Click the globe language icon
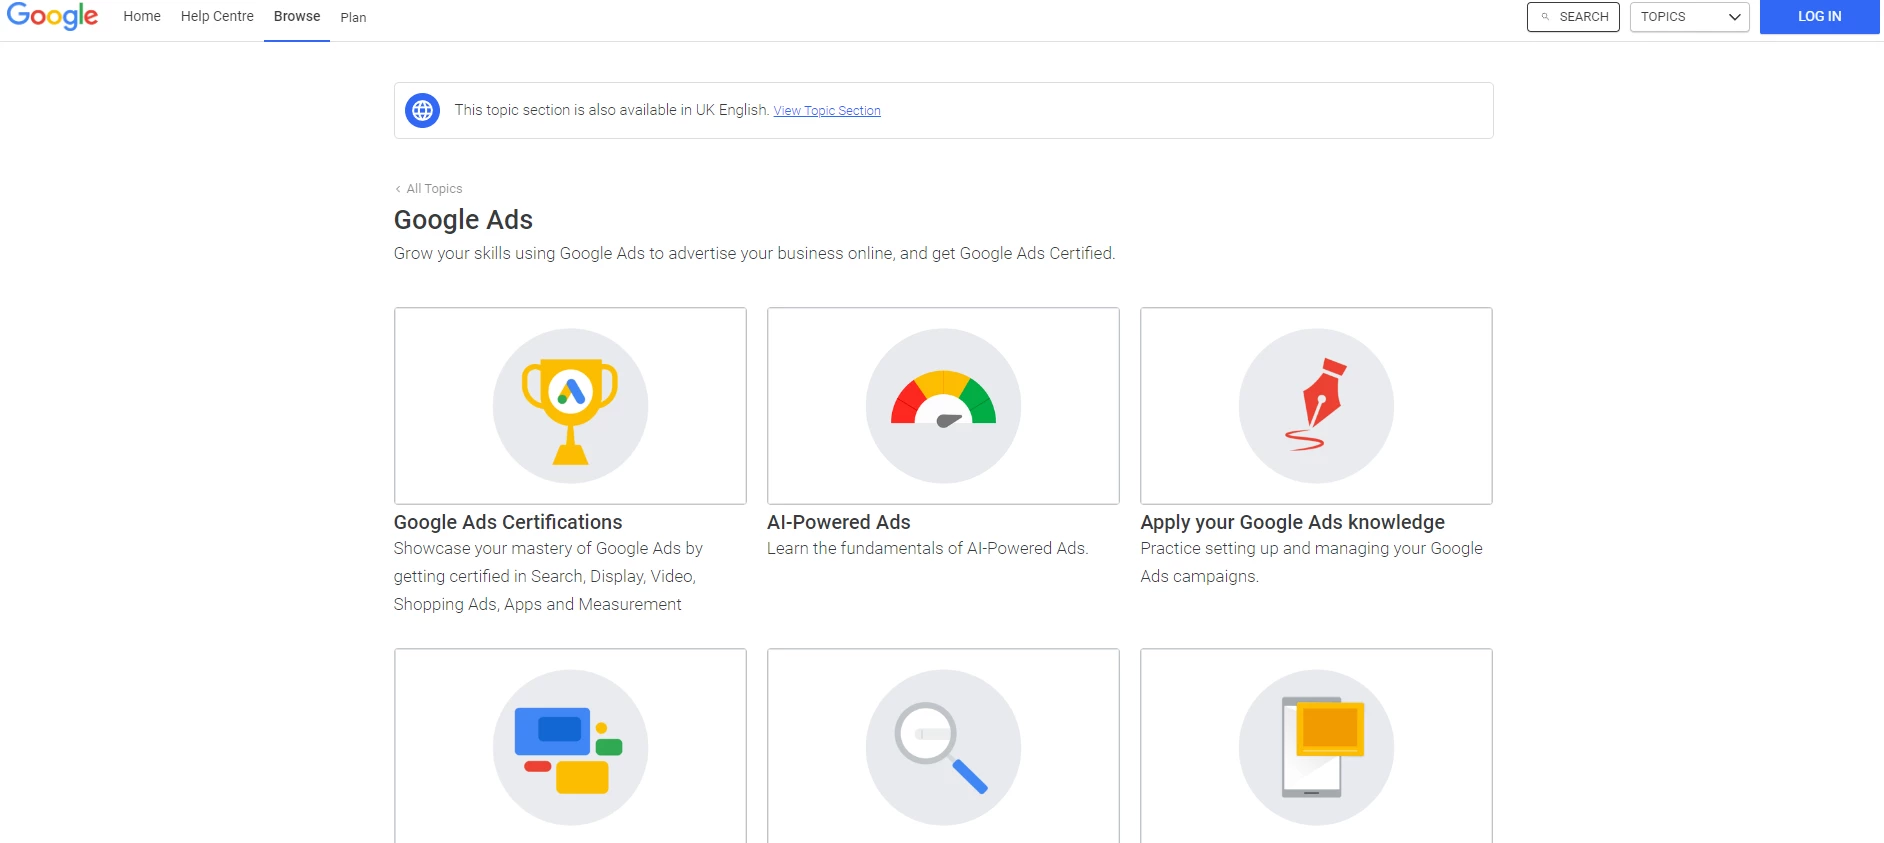 [x=422, y=110]
